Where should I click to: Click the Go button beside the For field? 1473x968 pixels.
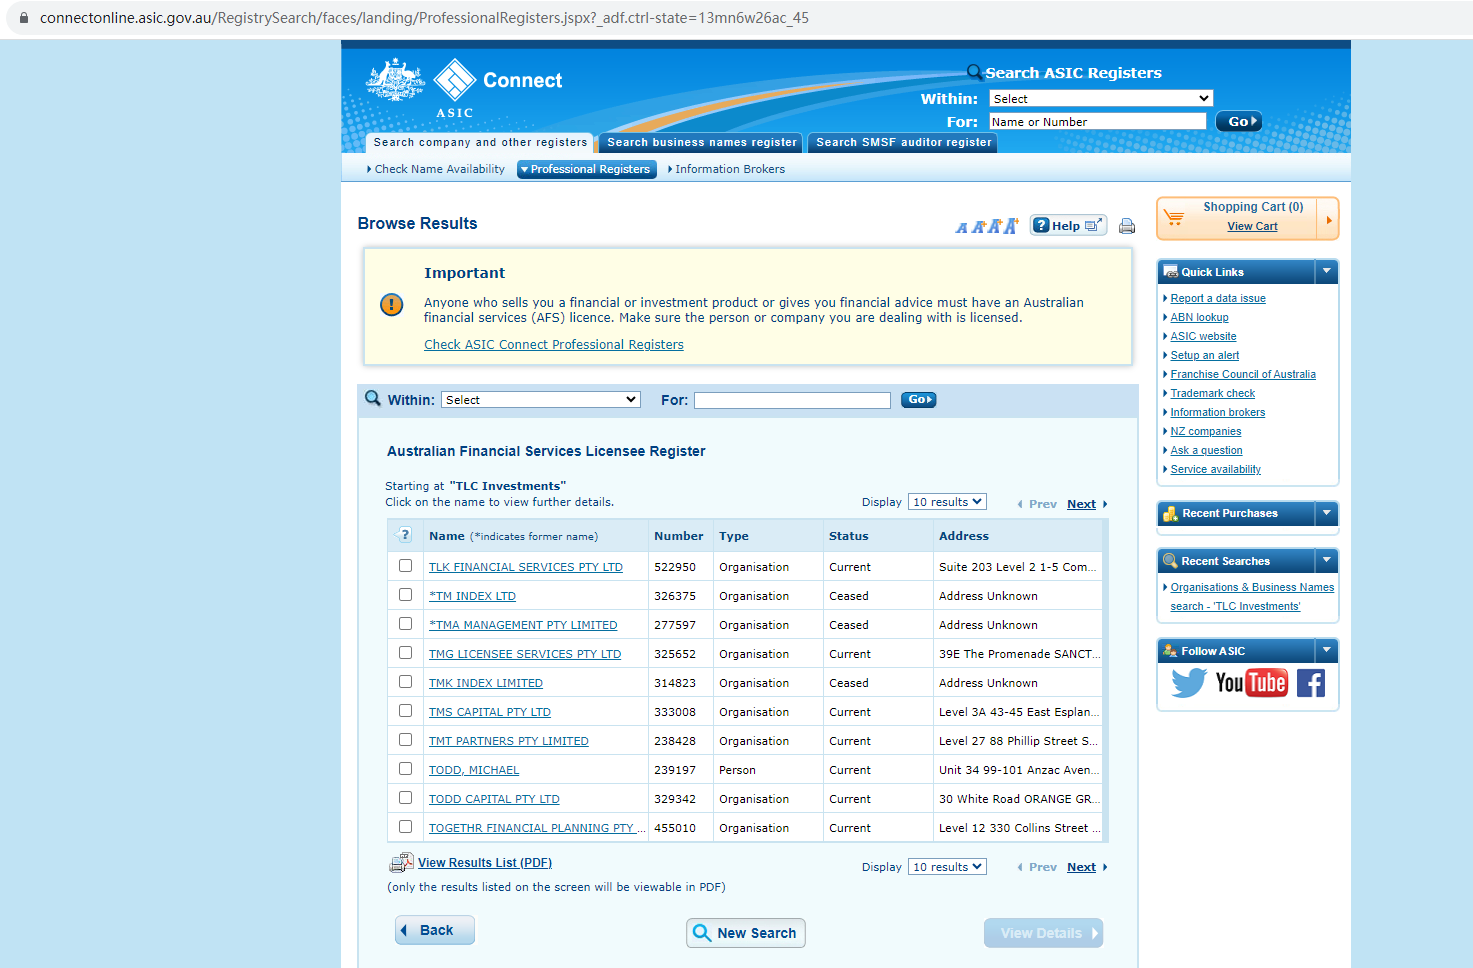point(919,400)
